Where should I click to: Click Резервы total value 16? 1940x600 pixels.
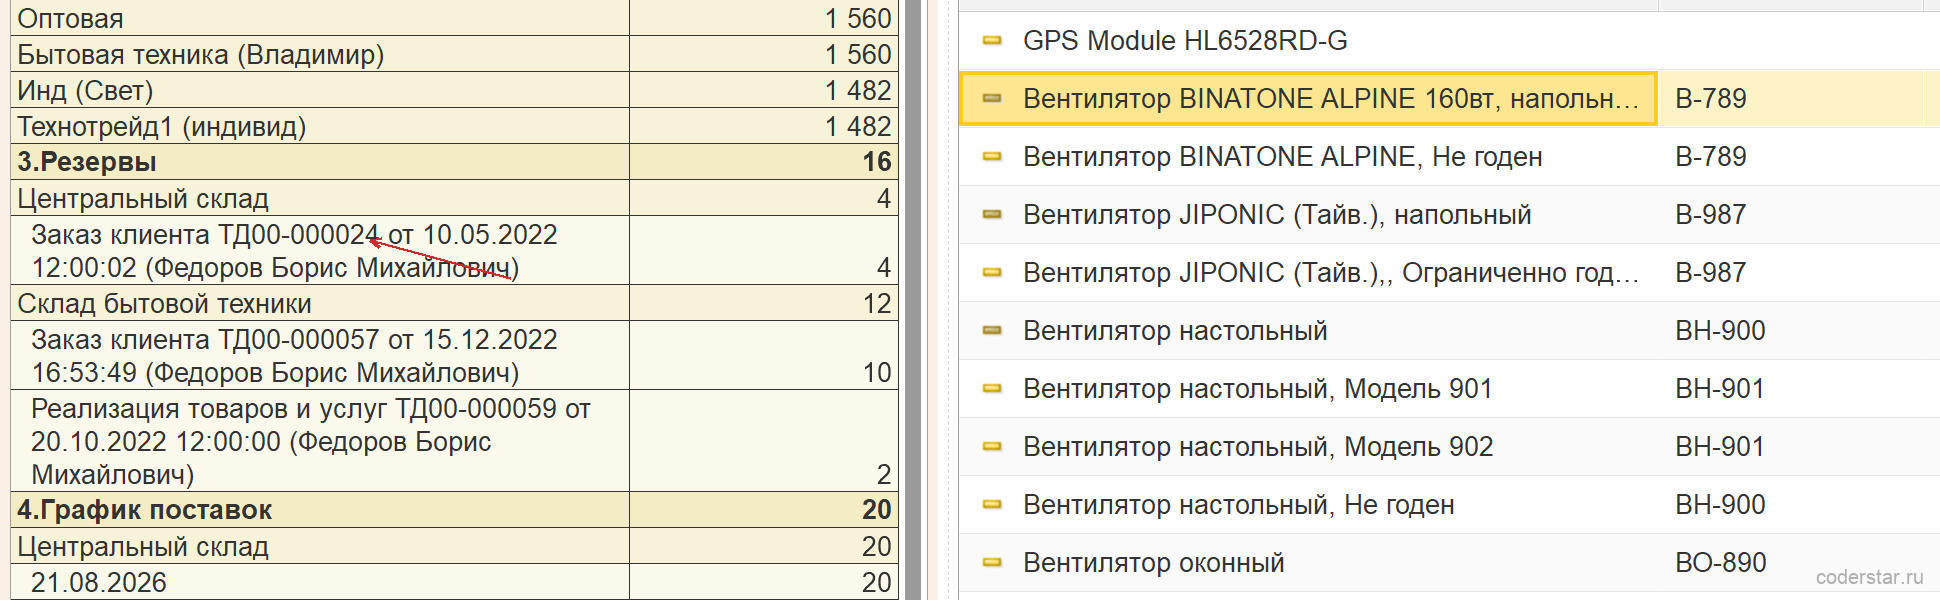(x=876, y=162)
